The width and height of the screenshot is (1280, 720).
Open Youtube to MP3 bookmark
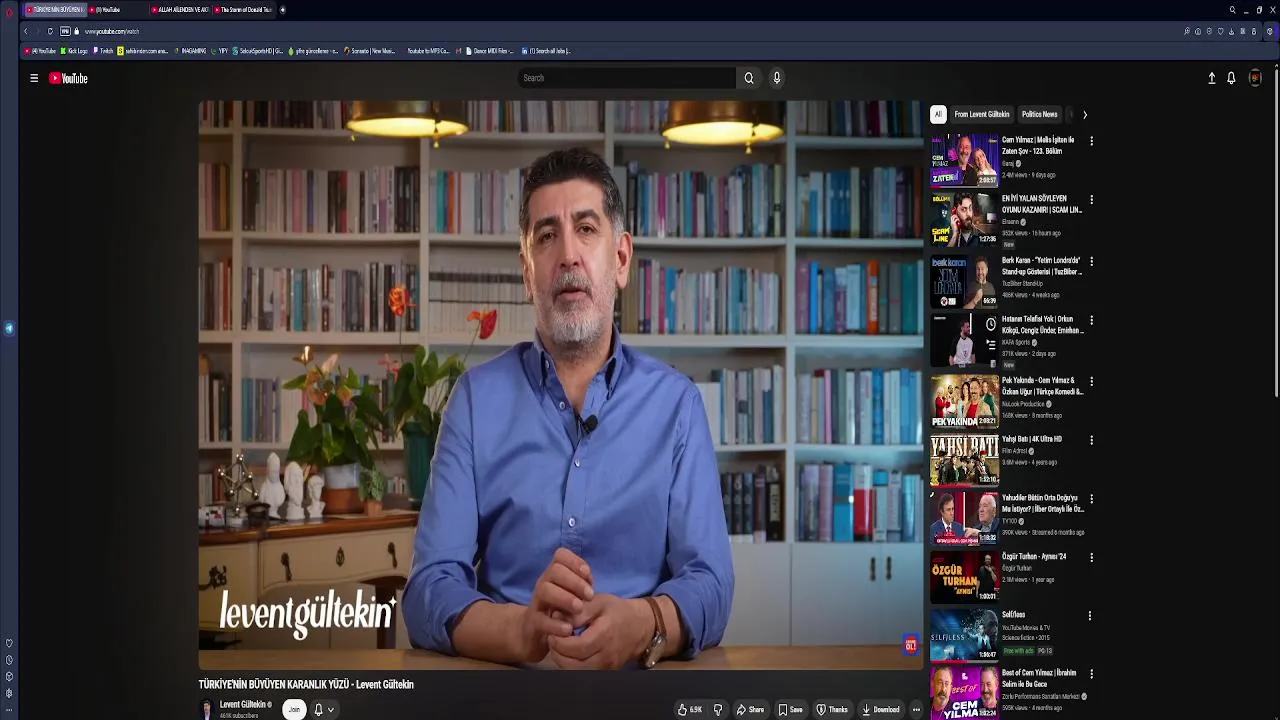[425, 51]
